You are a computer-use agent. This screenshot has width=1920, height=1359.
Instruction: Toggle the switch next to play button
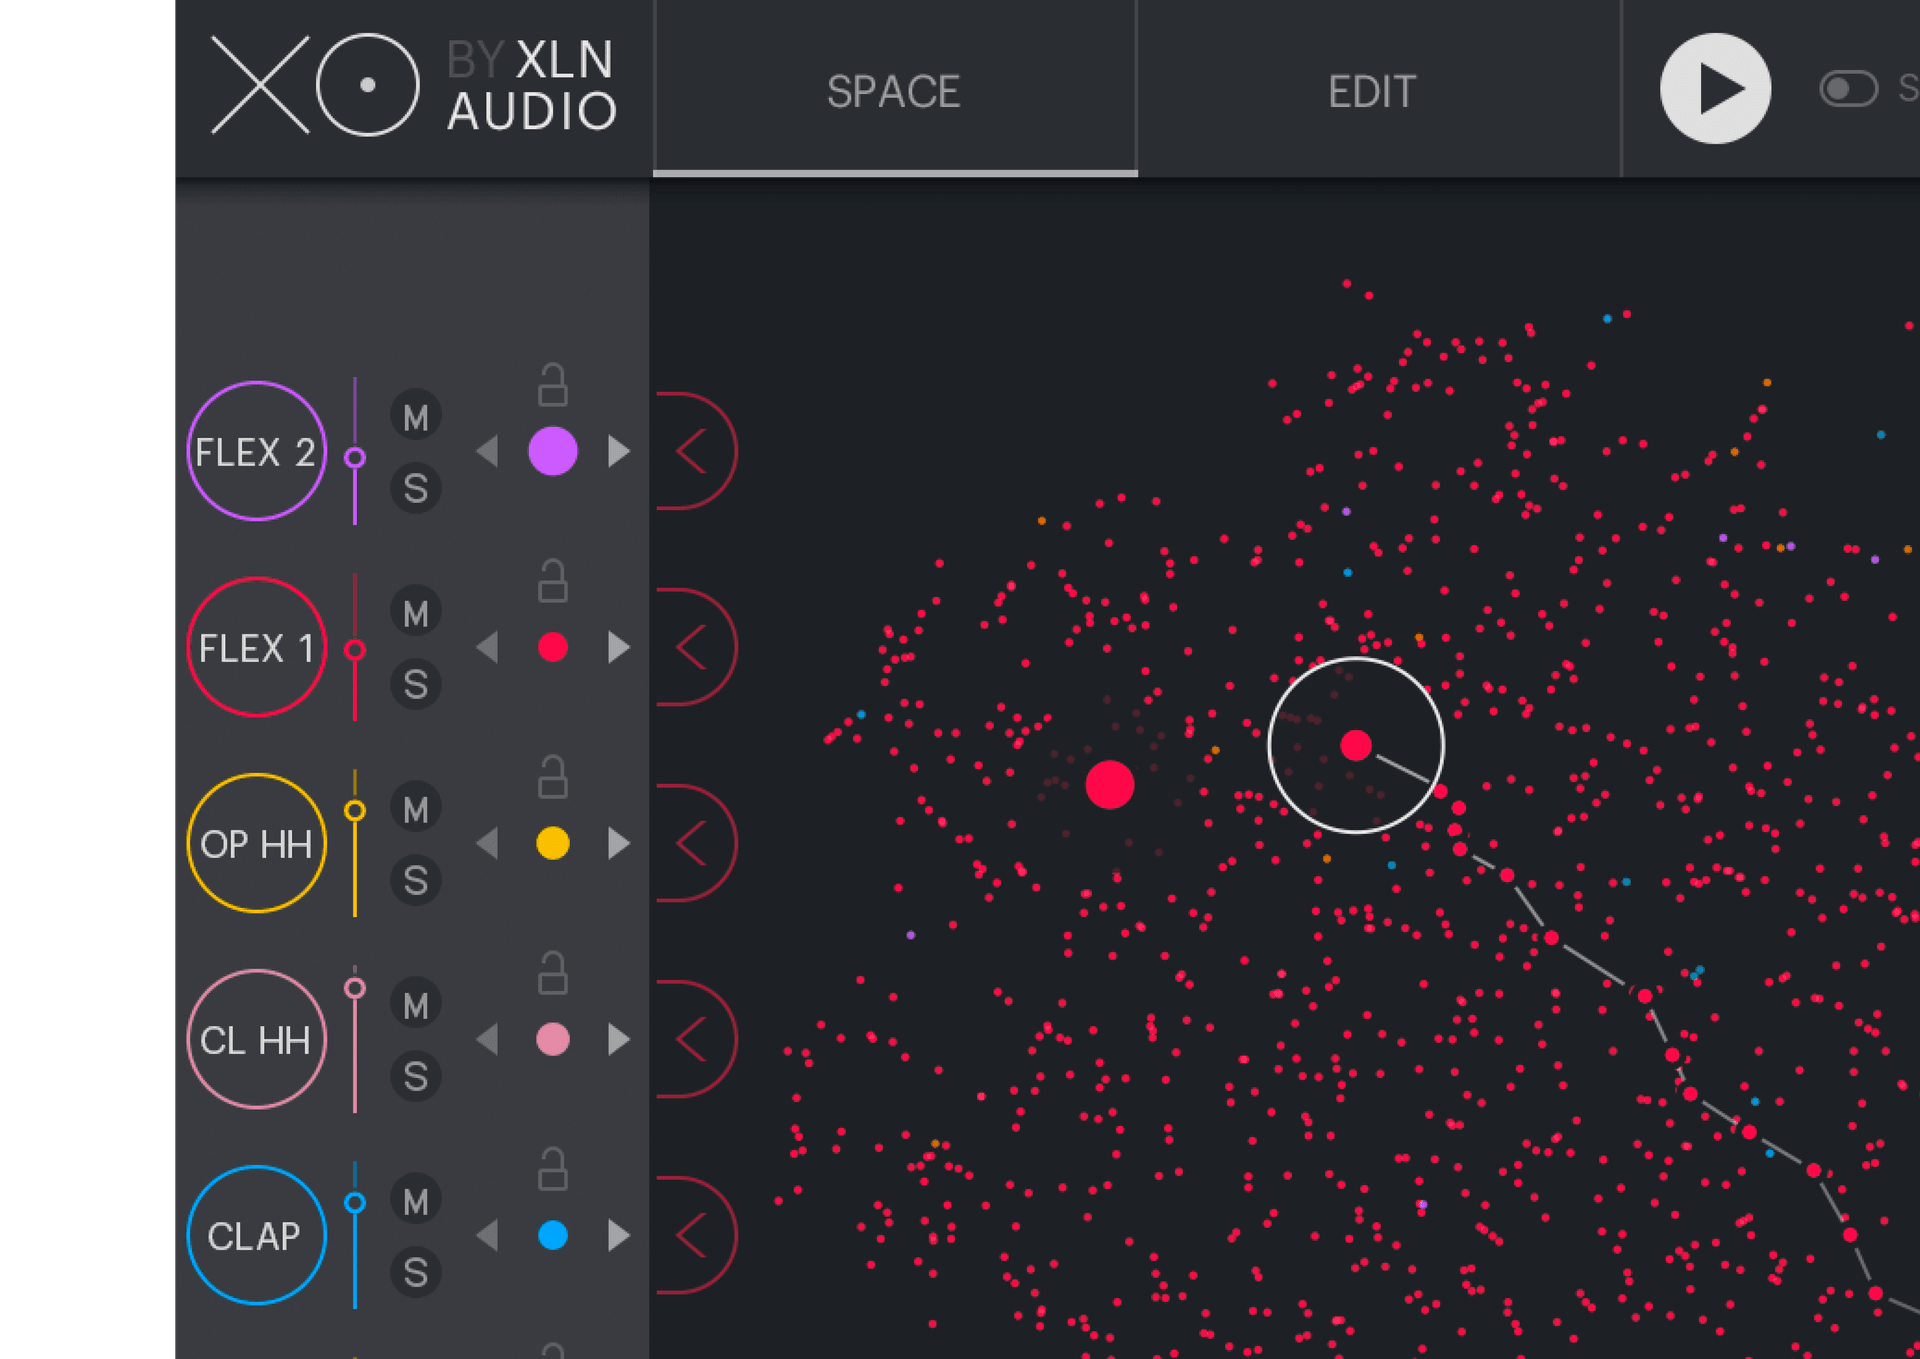click(1847, 88)
